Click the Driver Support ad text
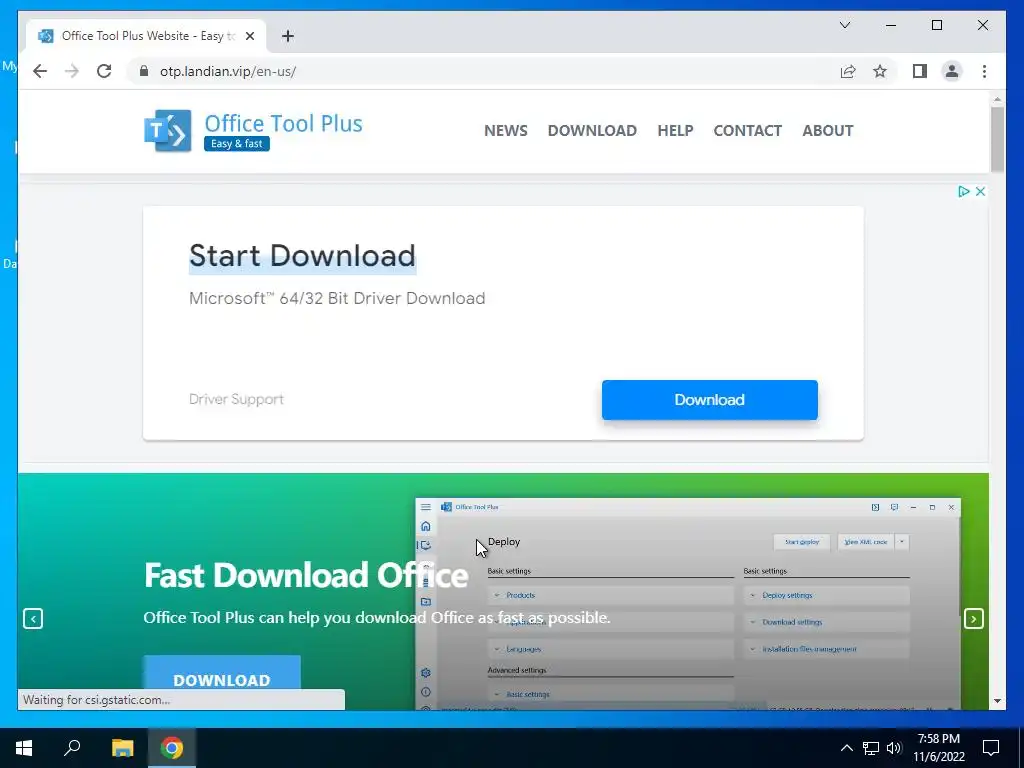The height and width of the screenshot is (768, 1024). 236,399
